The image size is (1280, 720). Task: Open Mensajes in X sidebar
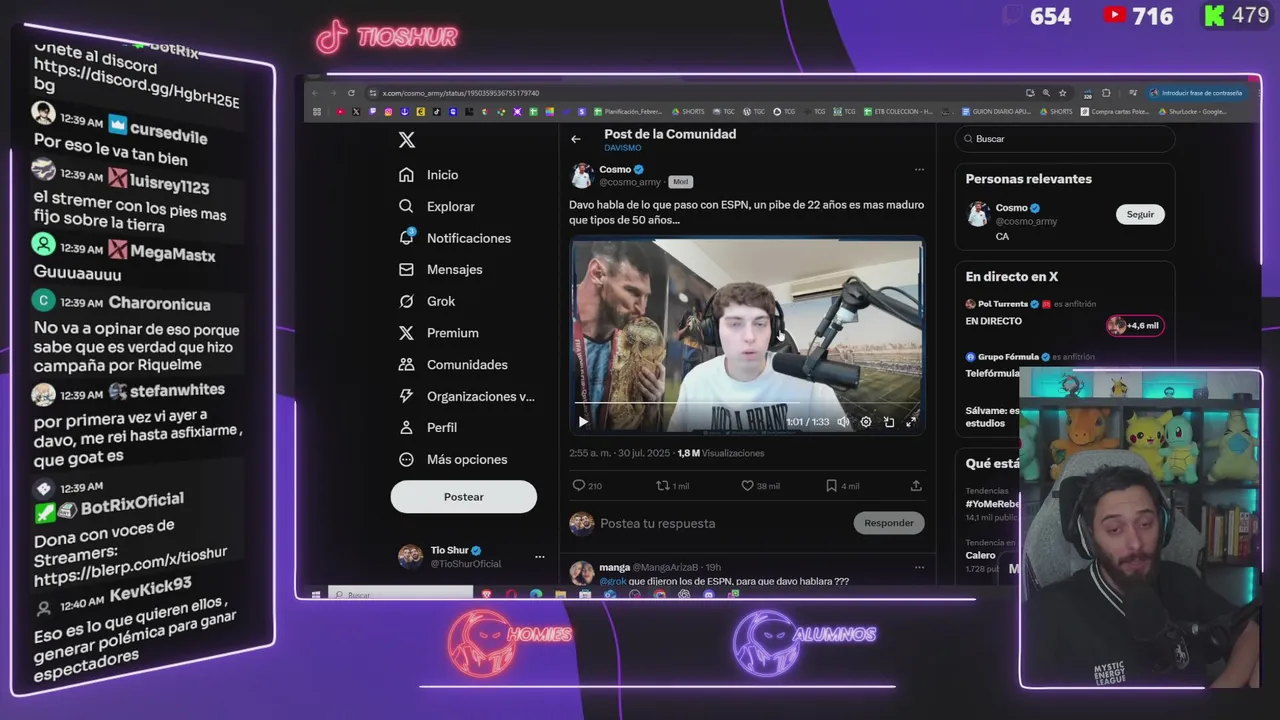tap(440, 269)
